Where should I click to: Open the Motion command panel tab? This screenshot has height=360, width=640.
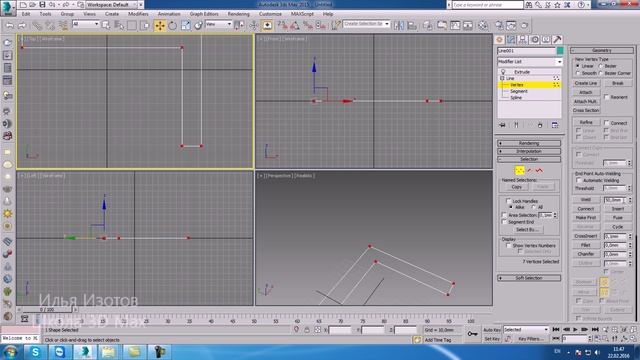pyautogui.click(x=534, y=40)
